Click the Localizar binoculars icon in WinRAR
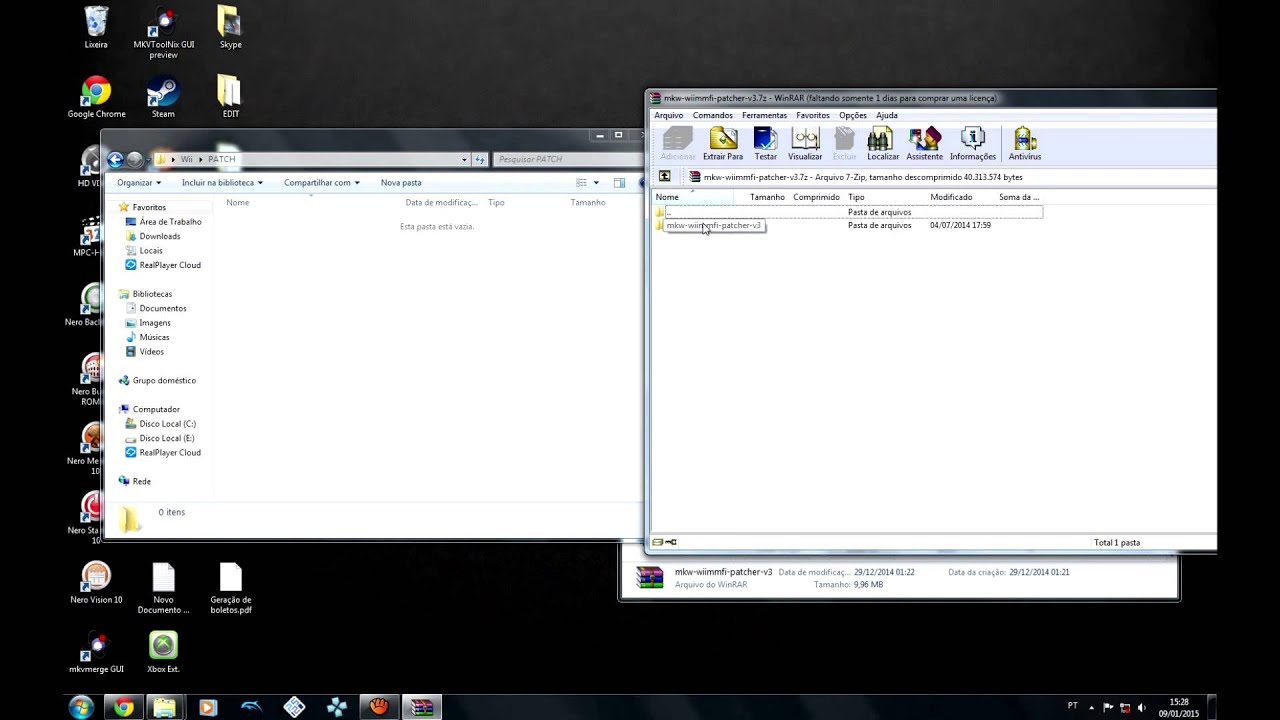Screen dimensions: 1280x720 click(x=882, y=144)
